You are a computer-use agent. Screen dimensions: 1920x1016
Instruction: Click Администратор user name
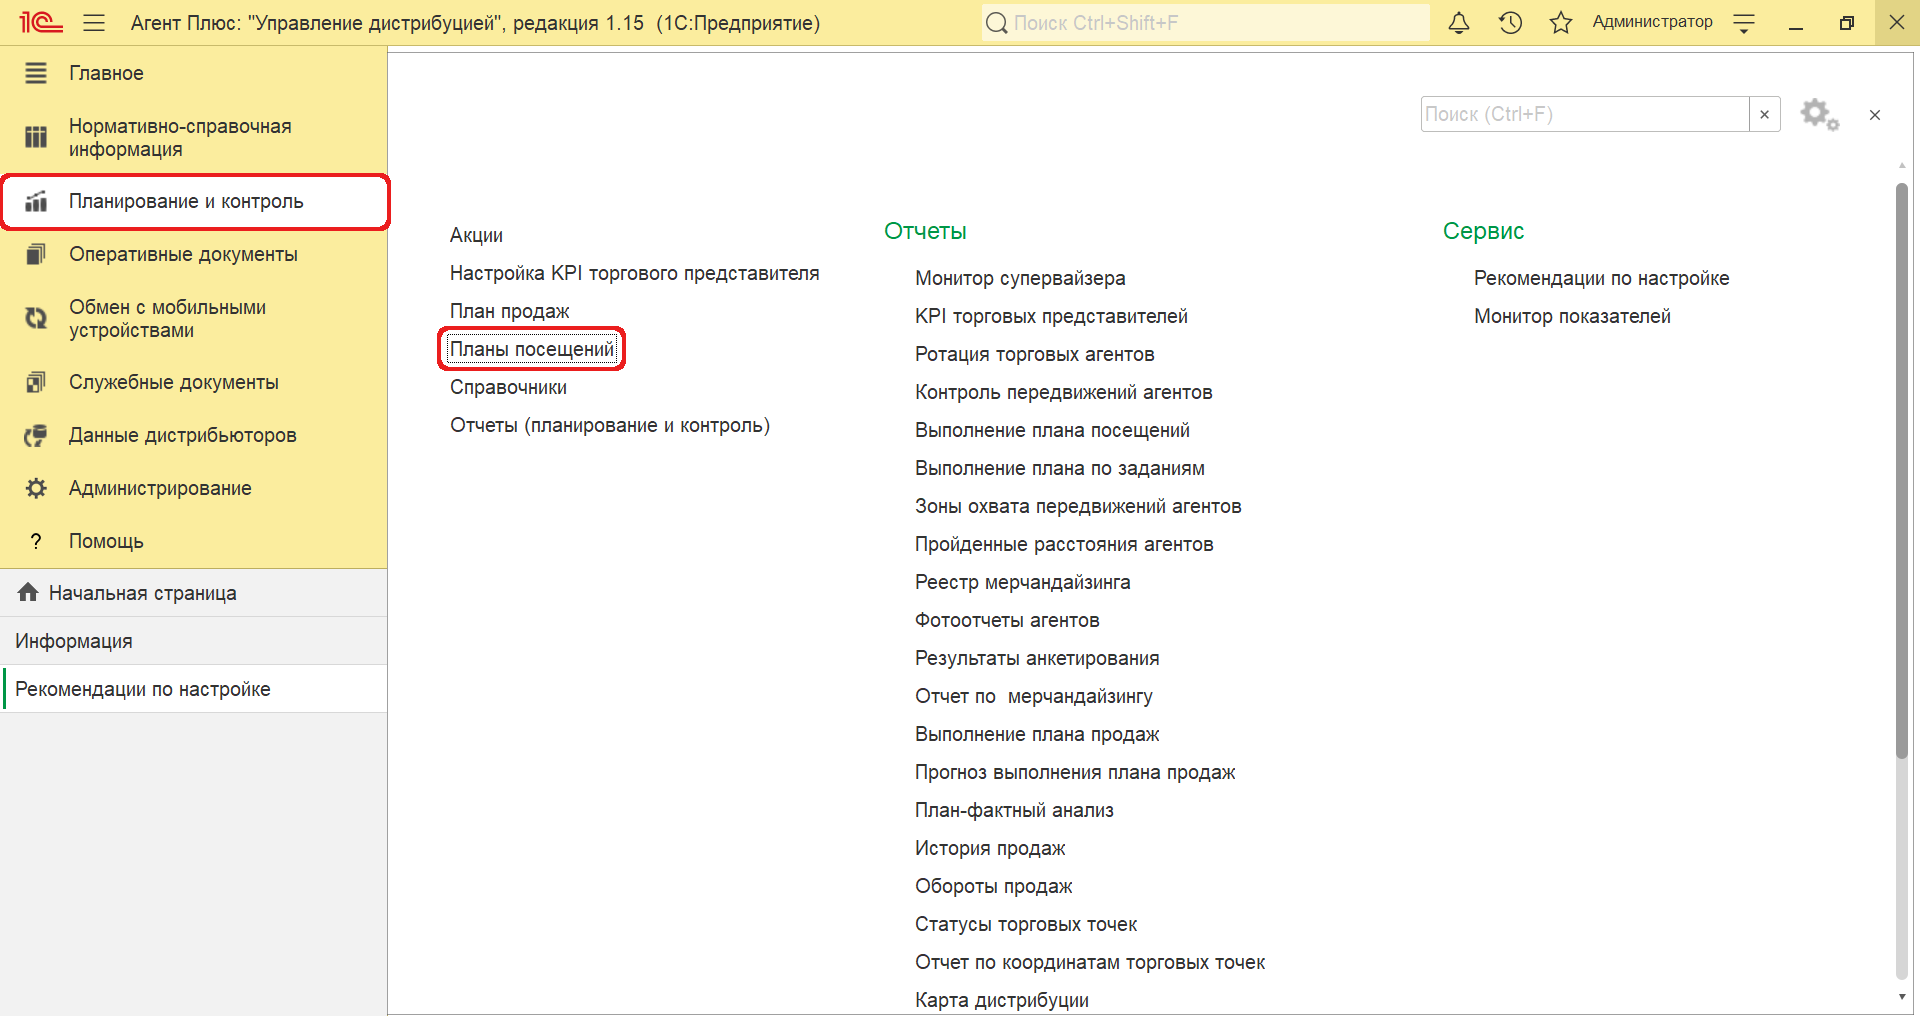(x=1652, y=22)
